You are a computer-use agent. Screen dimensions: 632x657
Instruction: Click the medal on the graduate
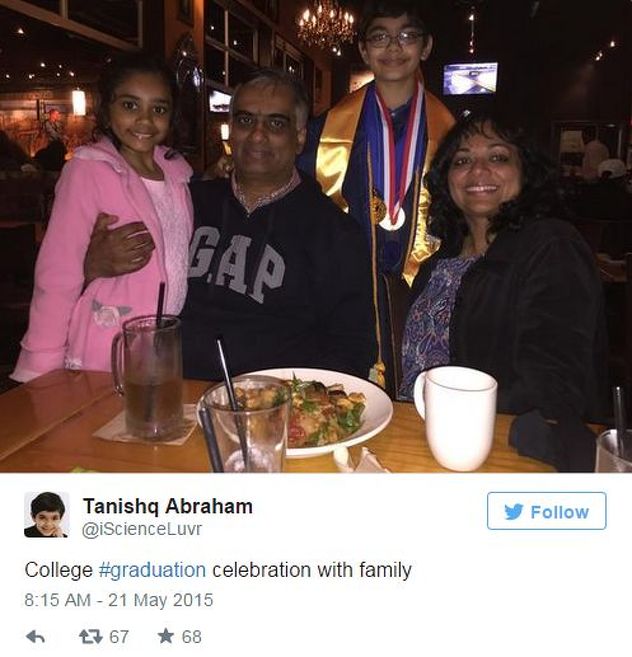(x=392, y=220)
